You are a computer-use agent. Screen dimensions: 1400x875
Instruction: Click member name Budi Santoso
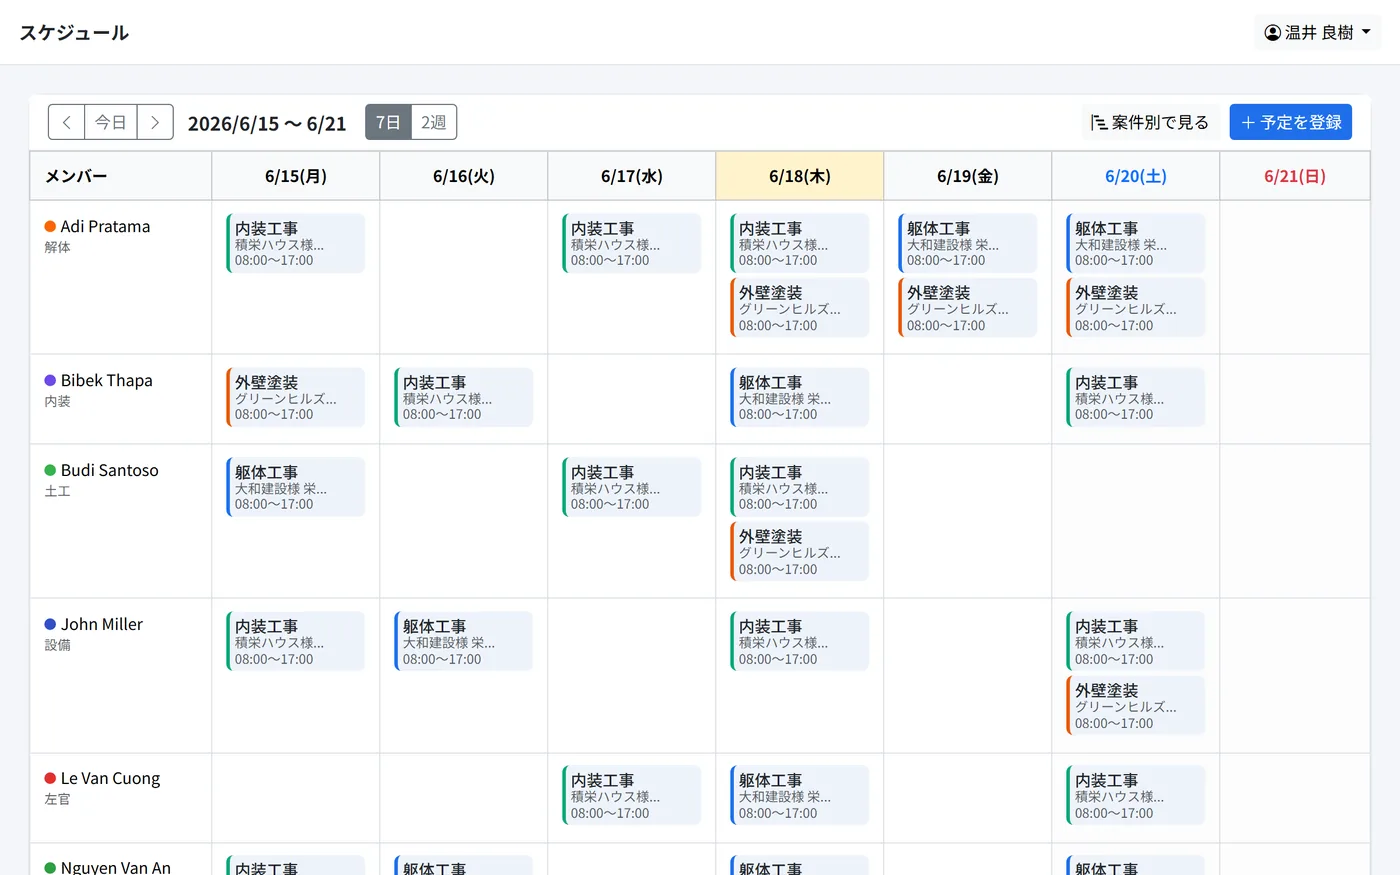[x=110, y=470]
